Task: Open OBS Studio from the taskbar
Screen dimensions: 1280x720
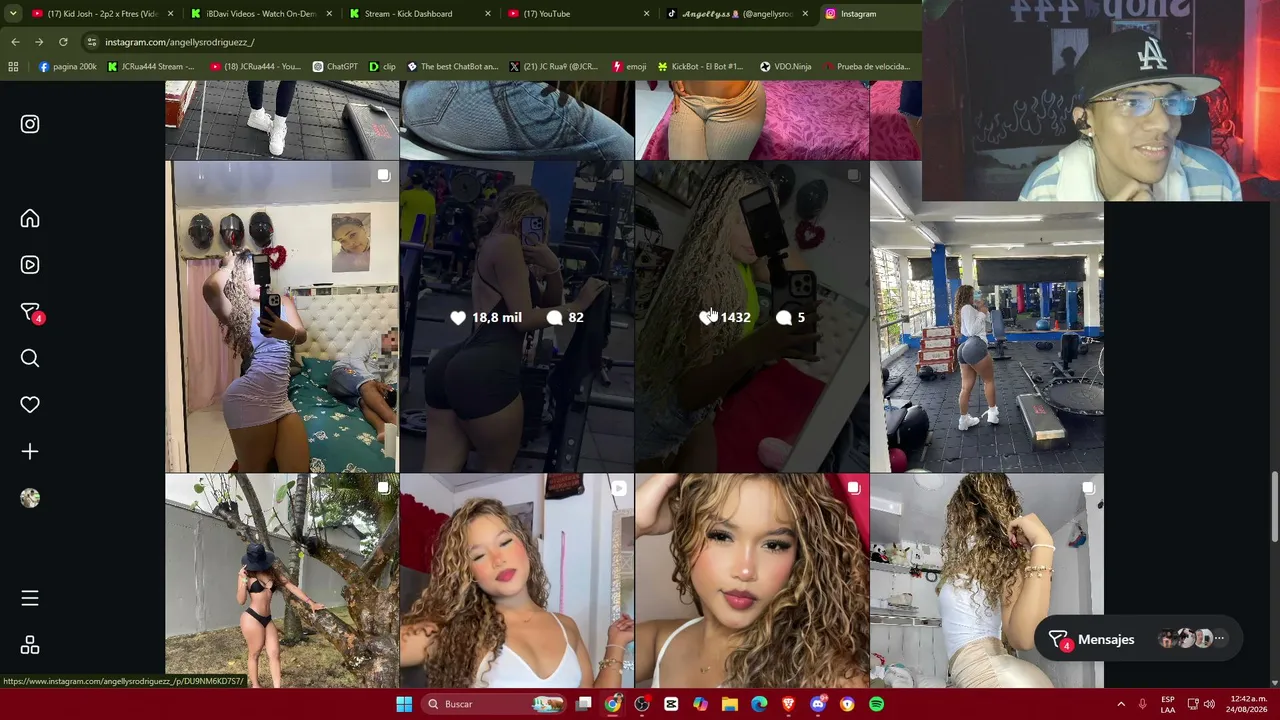Action: coord(642,704)
